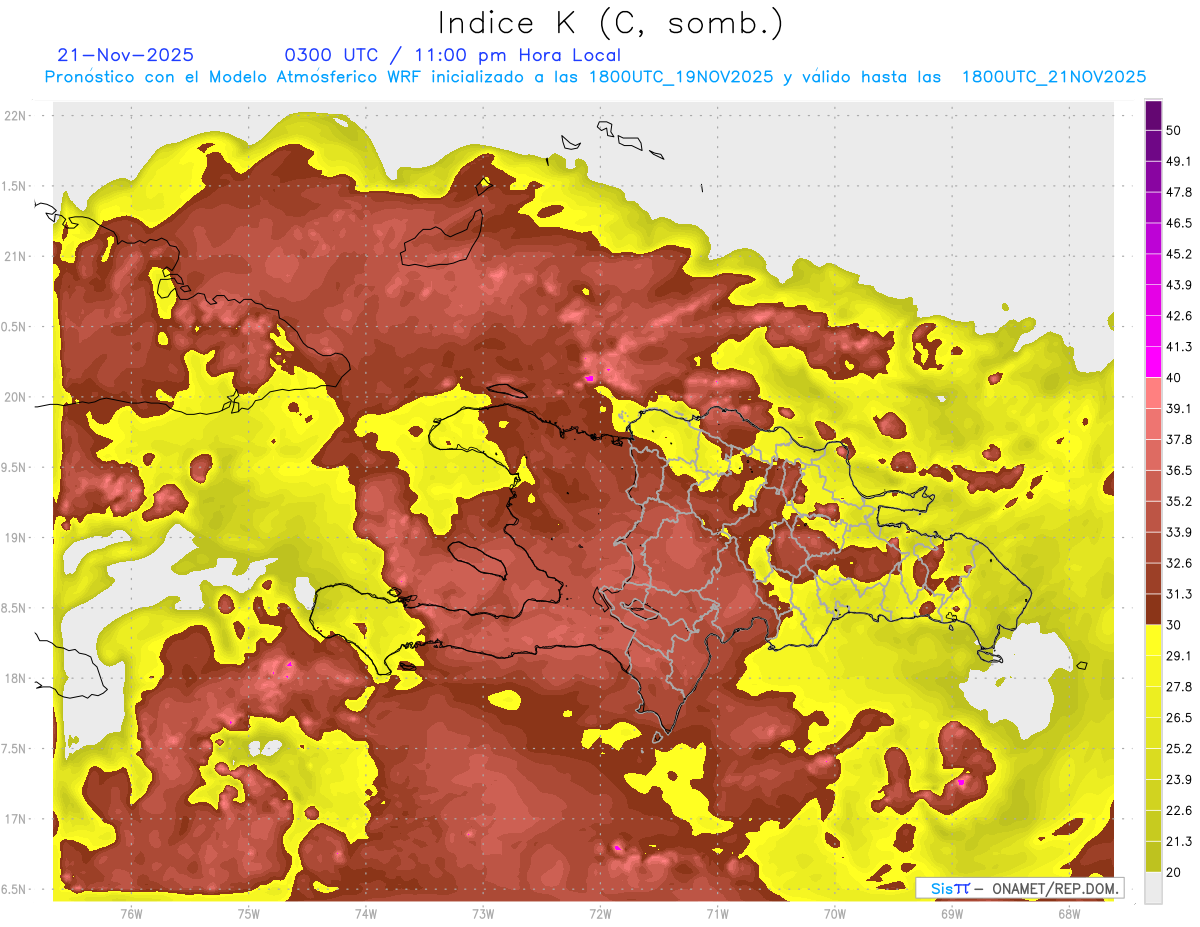The width and height of the screenshot is (1200, 927).
Task: Click the '0300 UTC / 11:00 pm Hora Local' text
Action: (453, 55)
